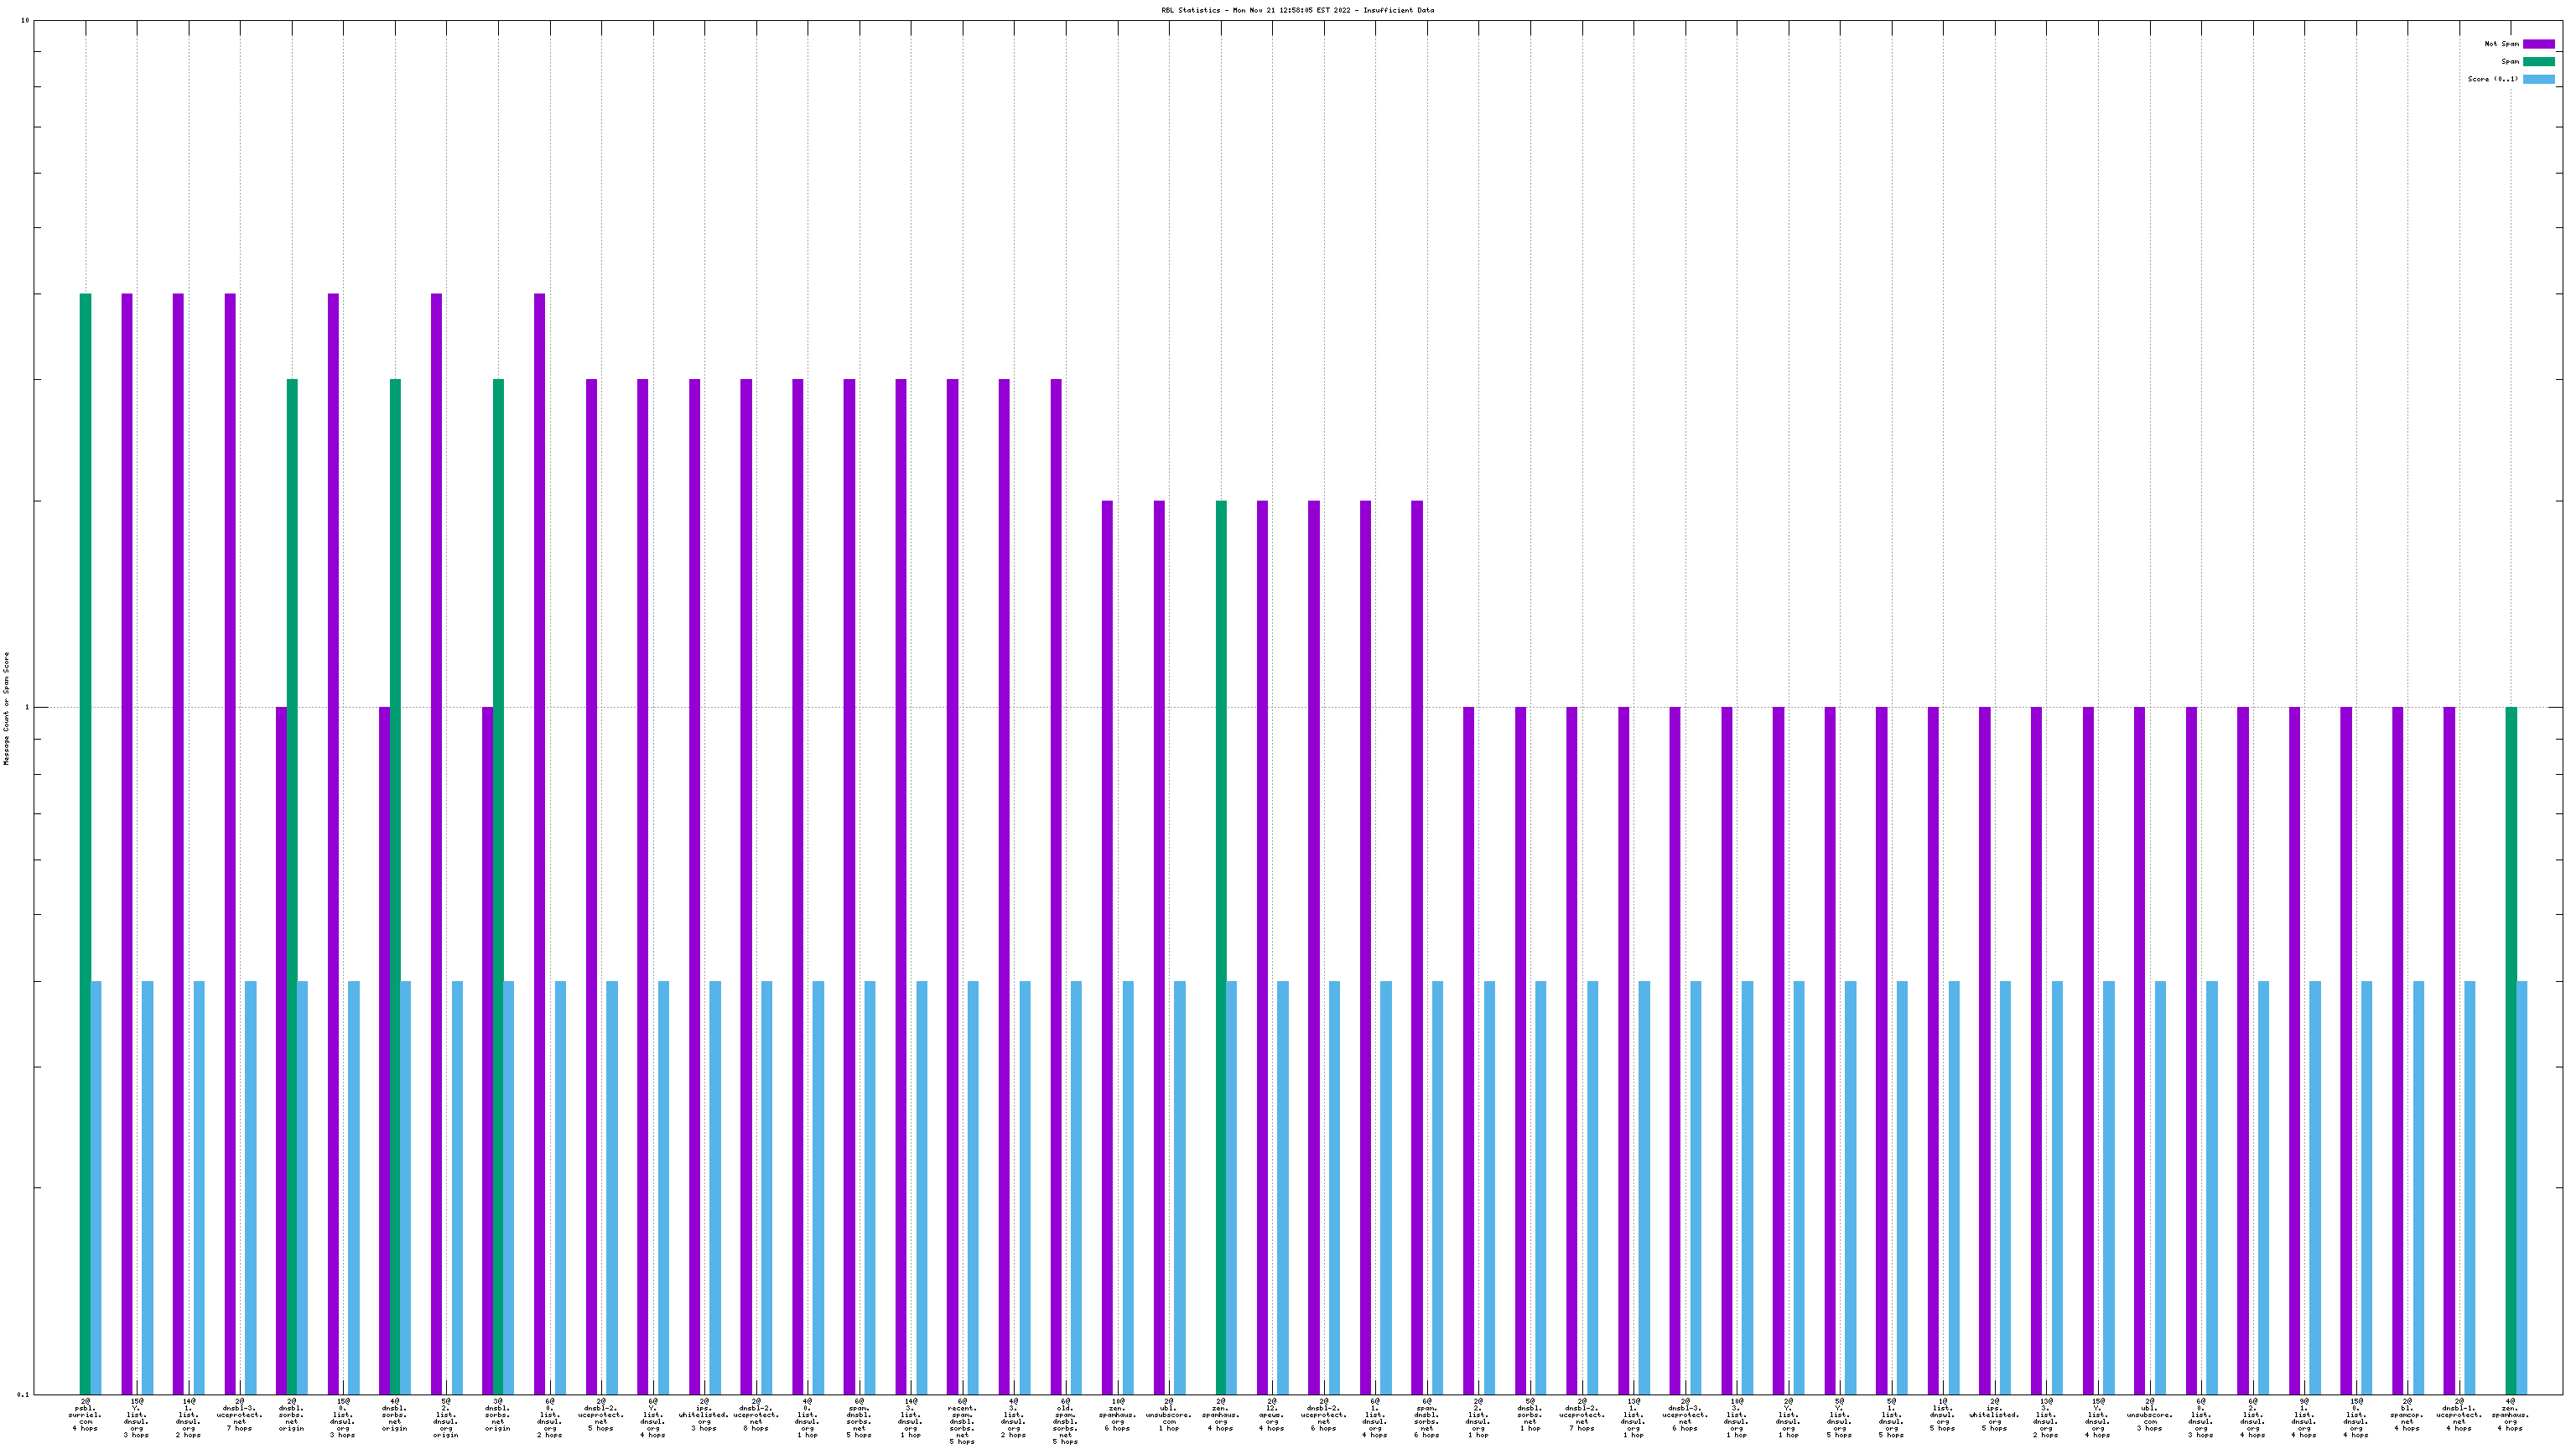This screenshot has height=1449, width=2576.
Task: Click the 12.apews.org 4 hops label
Action: coord(1272,1415)
